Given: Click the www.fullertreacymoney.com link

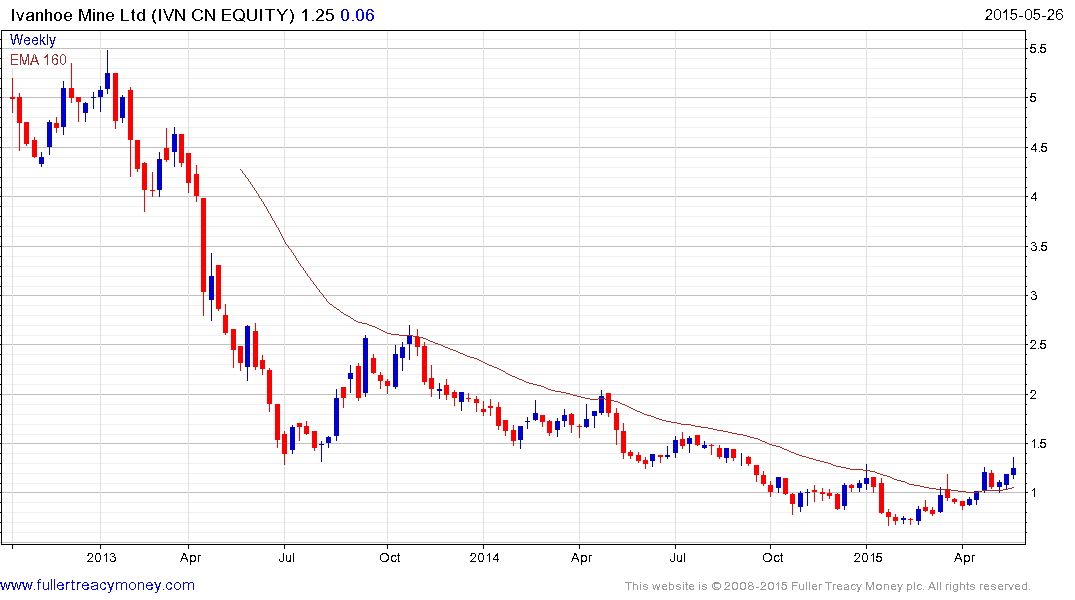Looking at the screenshot, I should pos(97,585).
